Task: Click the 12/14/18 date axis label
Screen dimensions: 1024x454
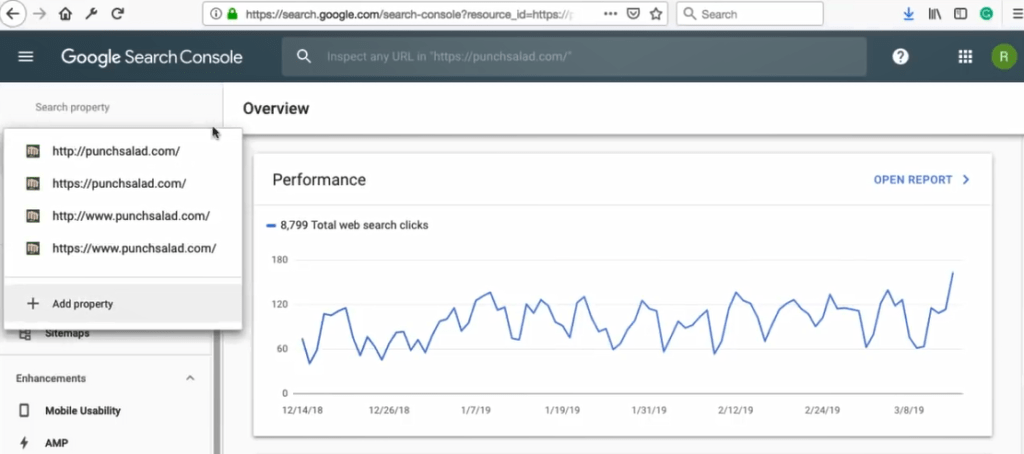Action: 302,410
